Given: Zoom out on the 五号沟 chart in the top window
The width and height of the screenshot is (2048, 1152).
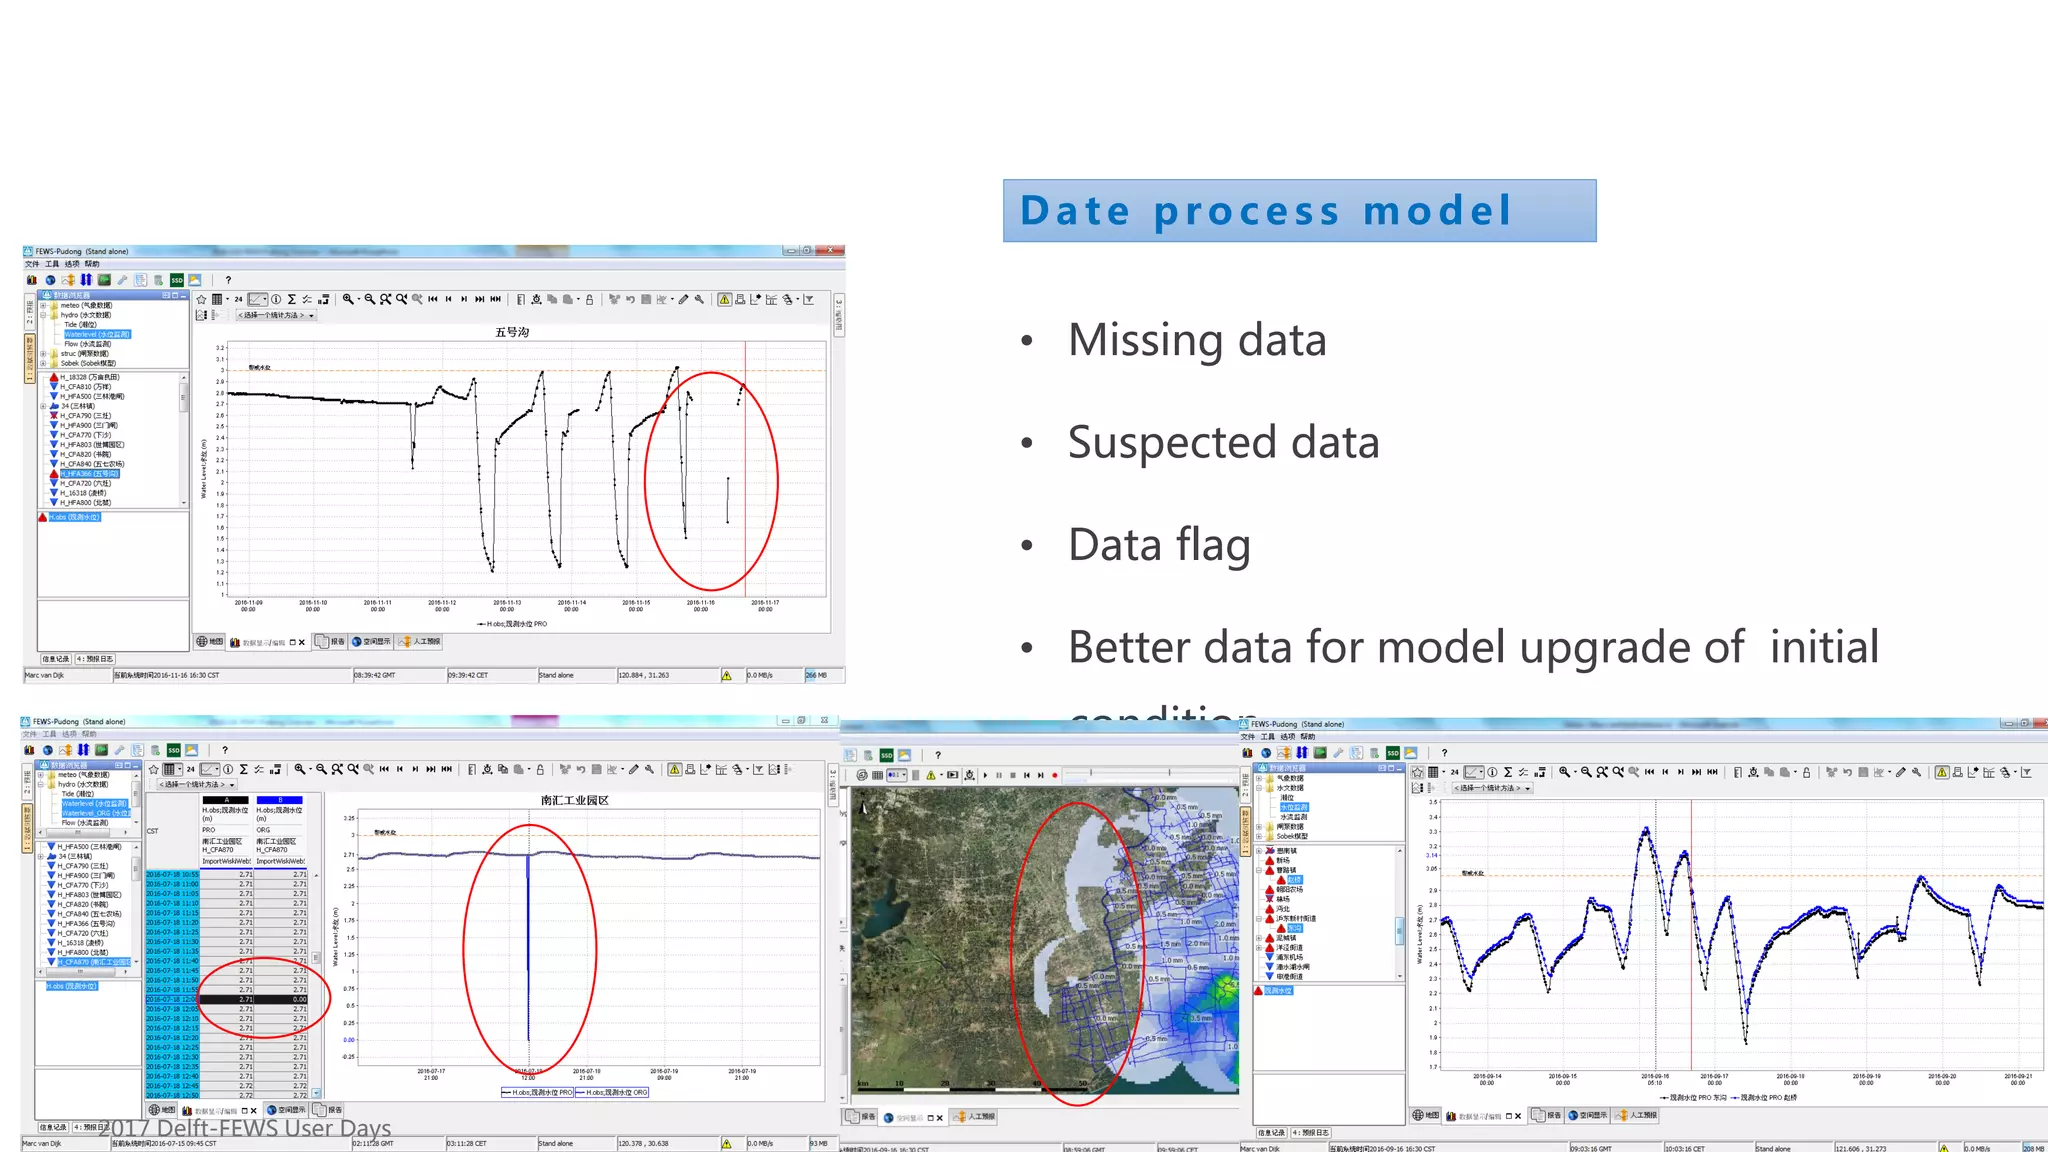Looking at the screenshot, I should (x=369, y=299).
